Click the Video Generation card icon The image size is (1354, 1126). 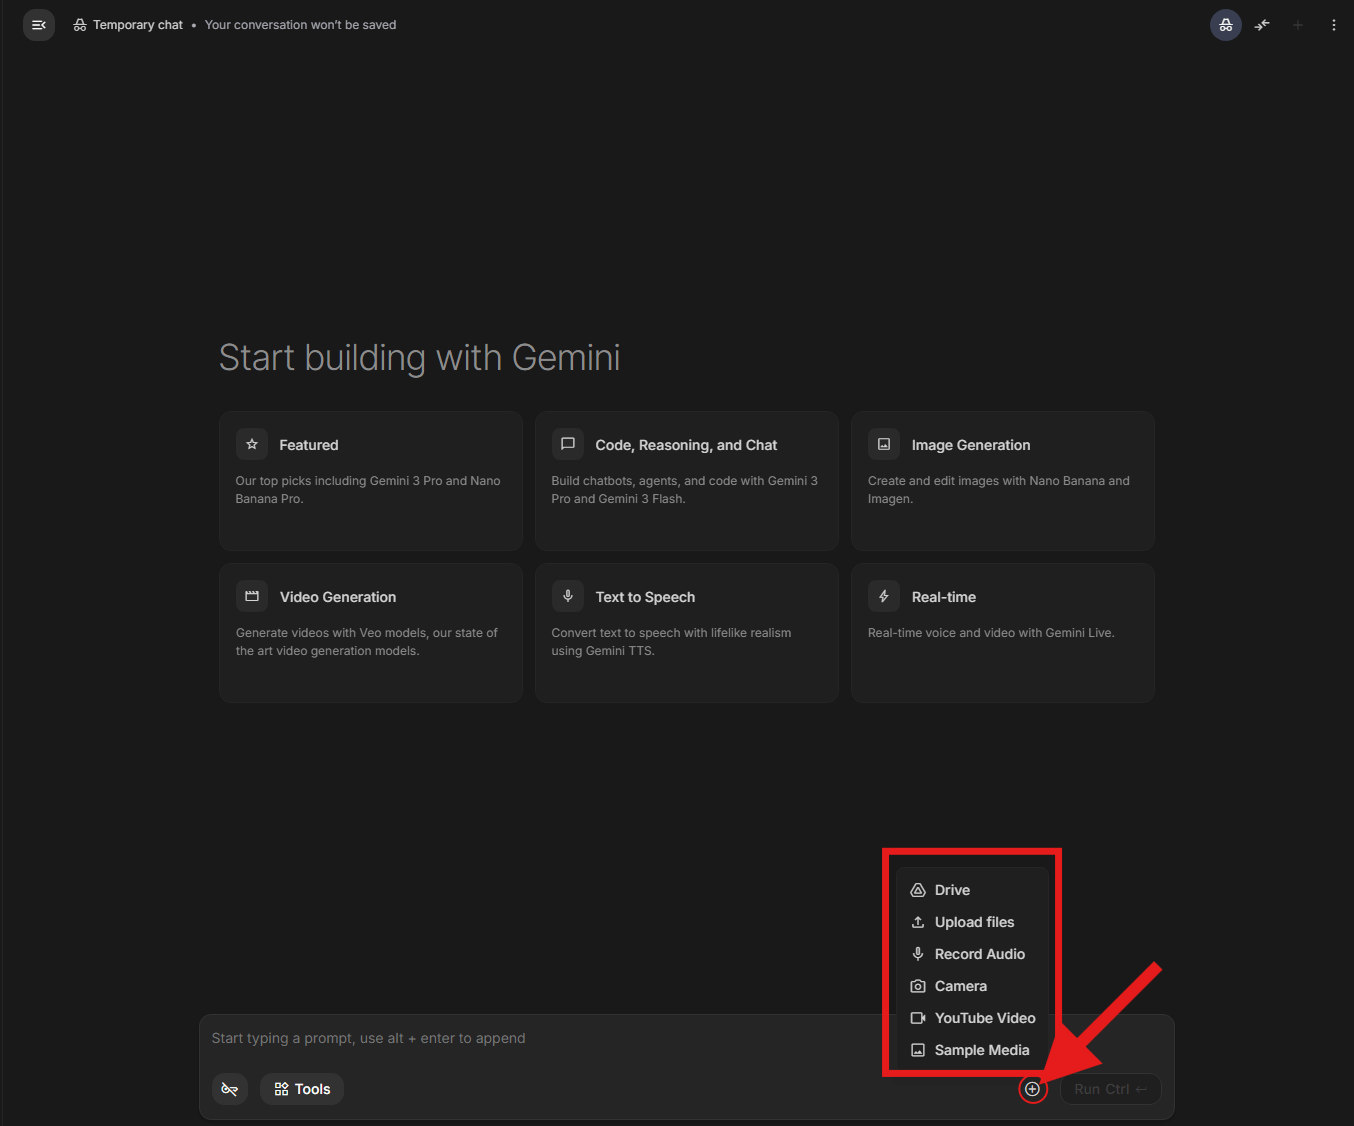[252, 596]
